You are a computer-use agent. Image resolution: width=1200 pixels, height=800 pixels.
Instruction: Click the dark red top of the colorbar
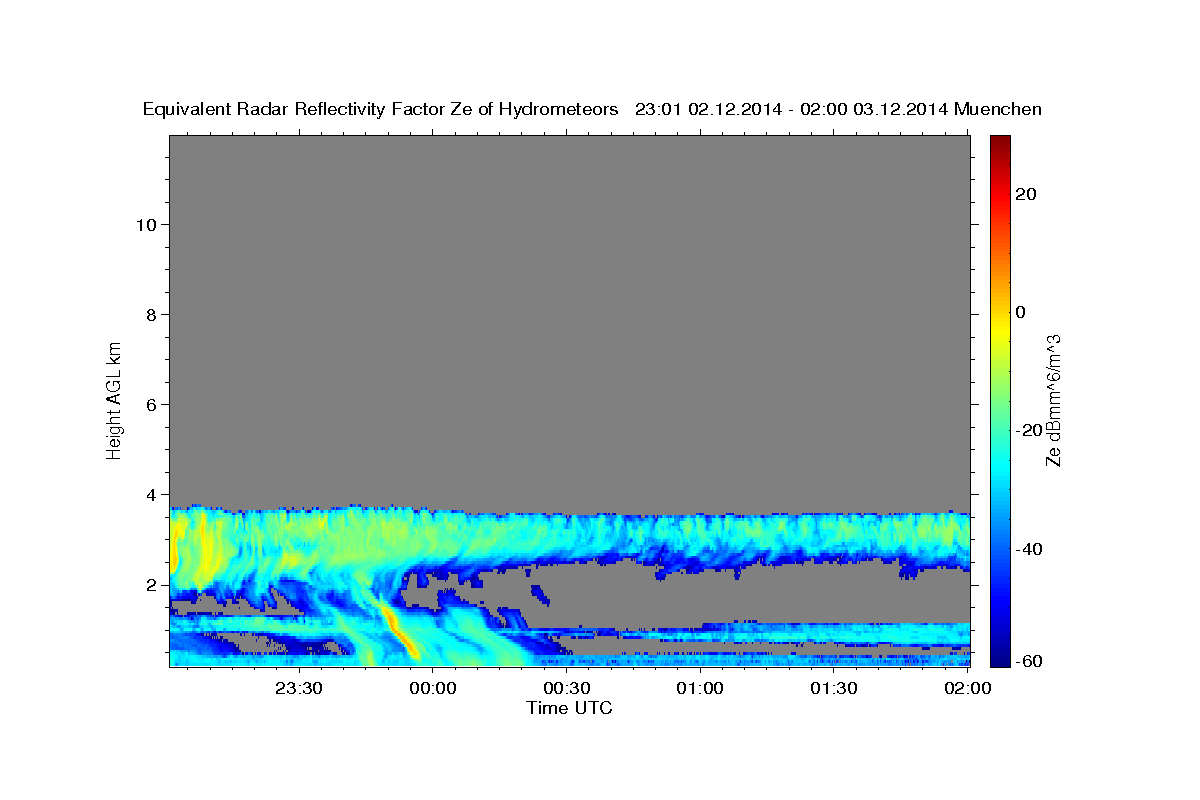999,145
